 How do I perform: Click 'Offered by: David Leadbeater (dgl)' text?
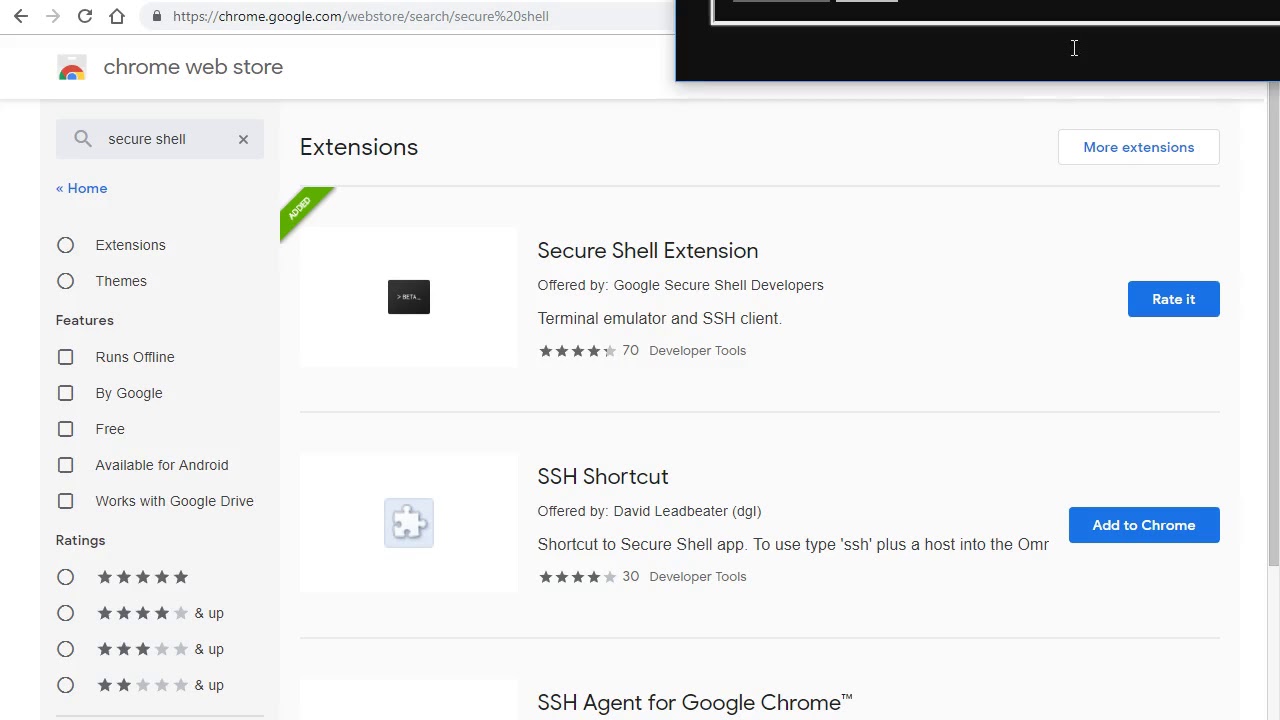coord(649,511)
